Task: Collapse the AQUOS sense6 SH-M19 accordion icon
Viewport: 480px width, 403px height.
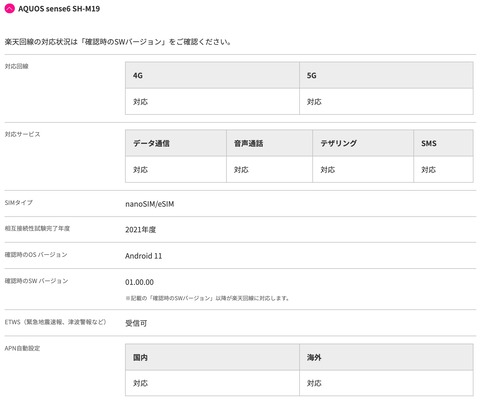Action: [x=9, y=8]
